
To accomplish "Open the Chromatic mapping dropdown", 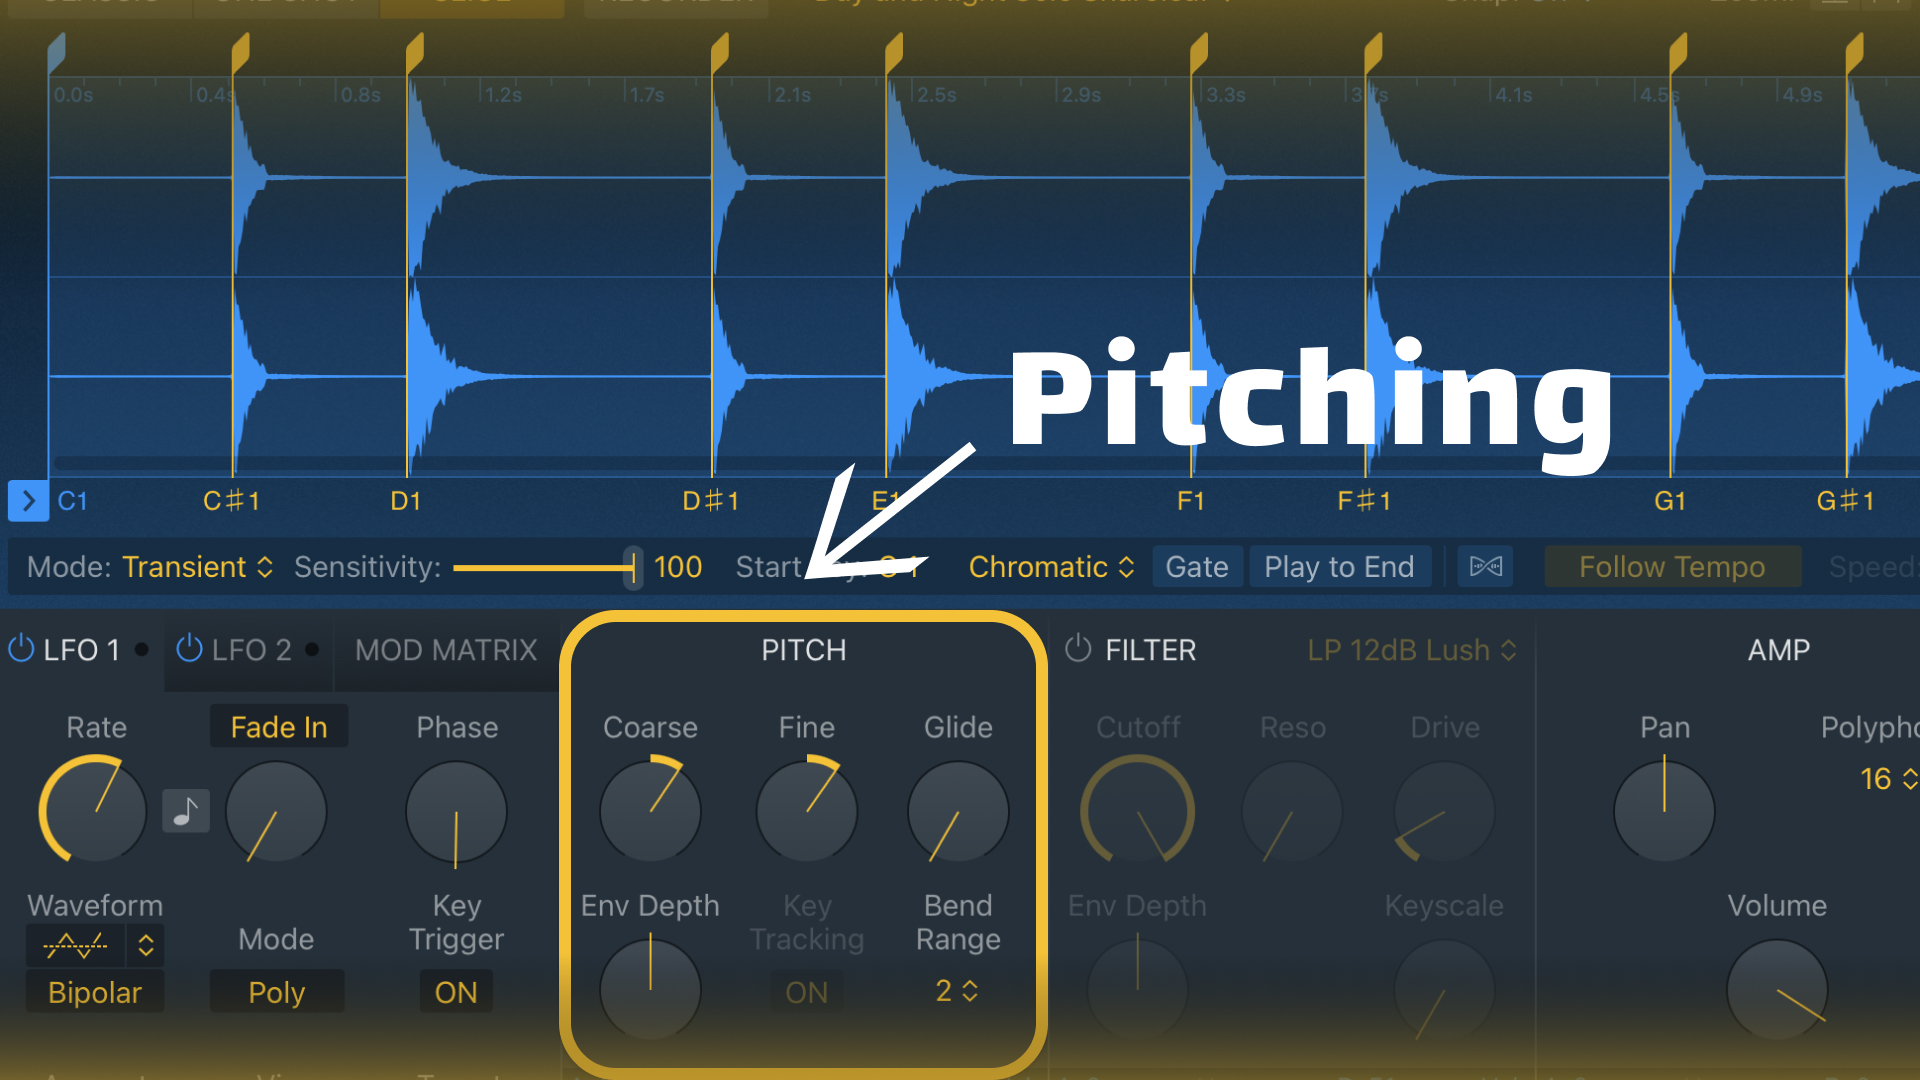I will (1051, 567).
